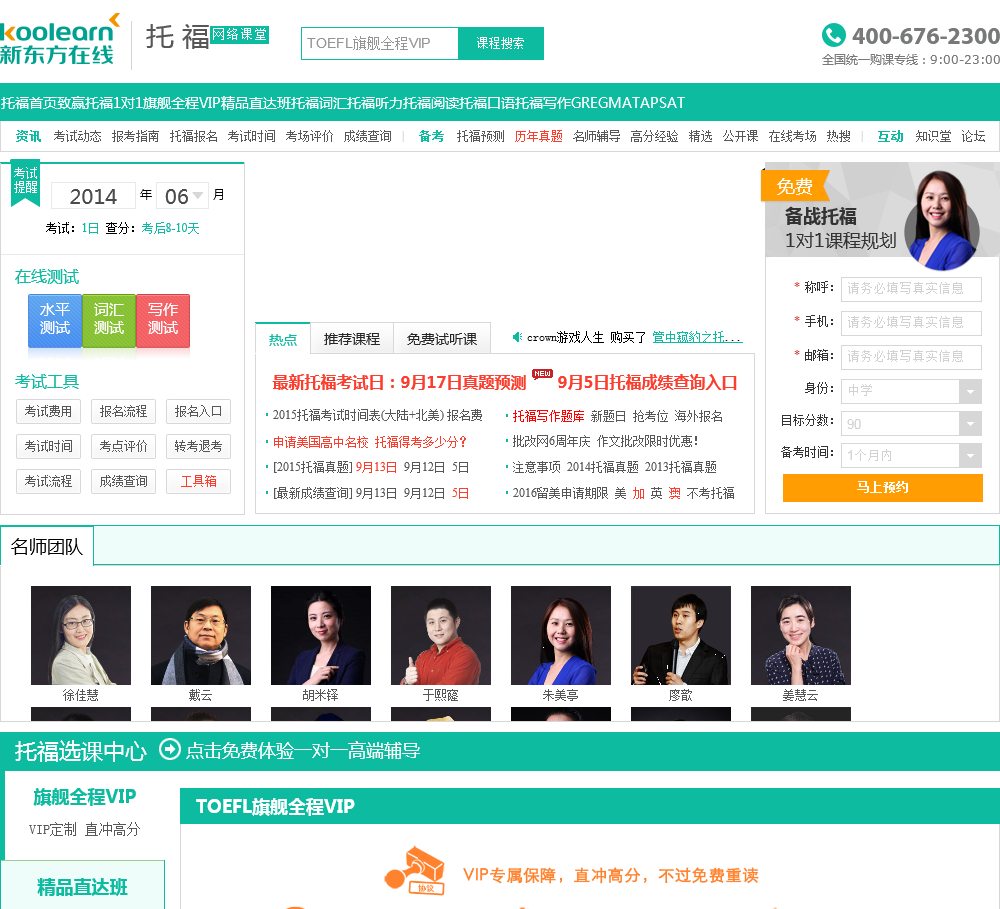
Task: Click the circled arrow icon before 点击免费体验
Action: (x=170, y=750)
